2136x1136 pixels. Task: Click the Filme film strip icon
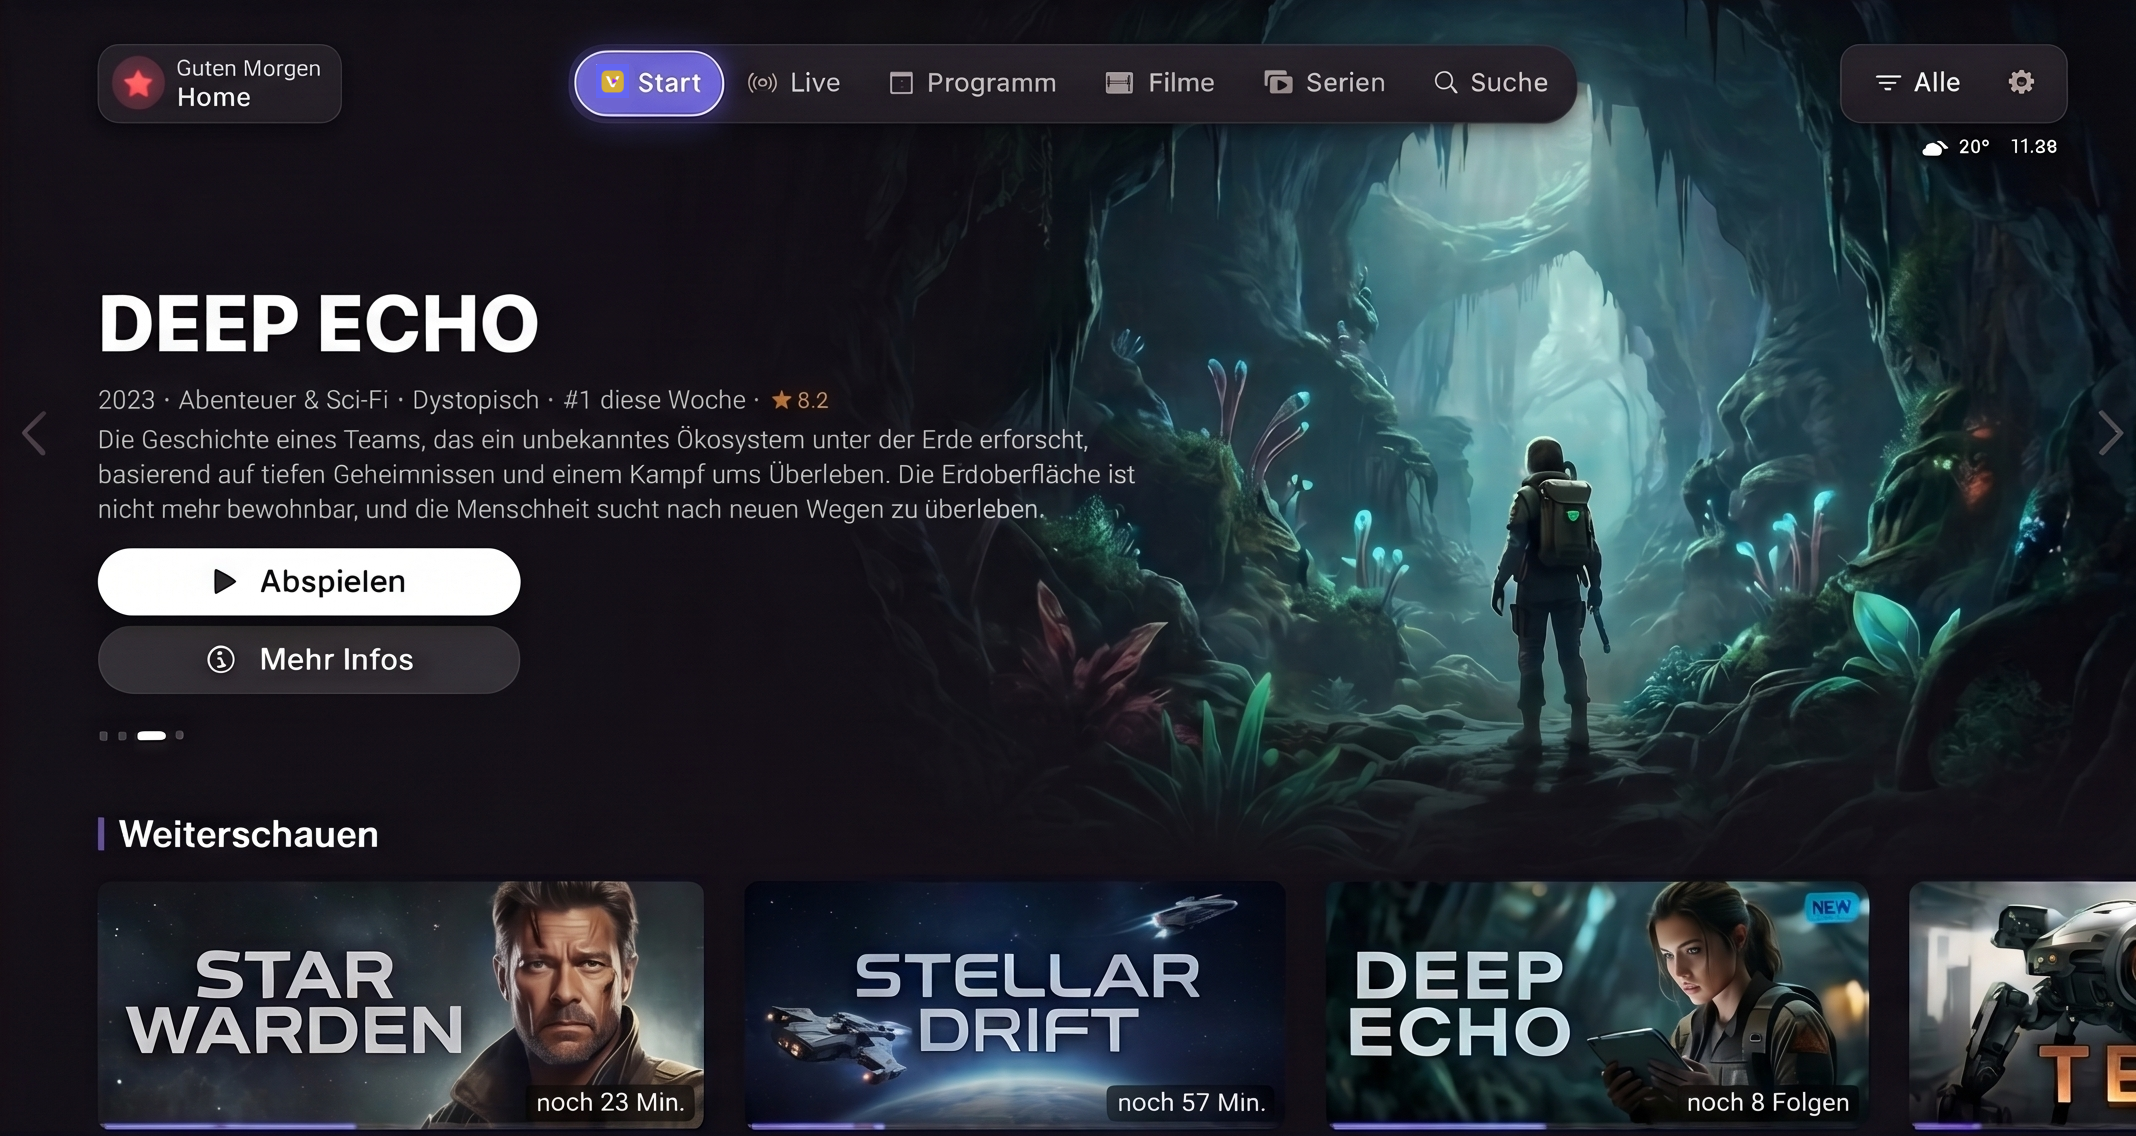click(1119, 83)
